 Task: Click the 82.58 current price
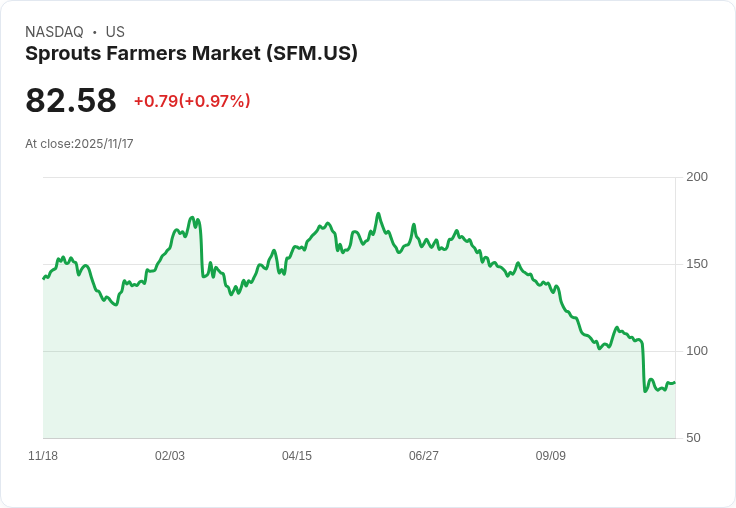[x=71, y=101]
